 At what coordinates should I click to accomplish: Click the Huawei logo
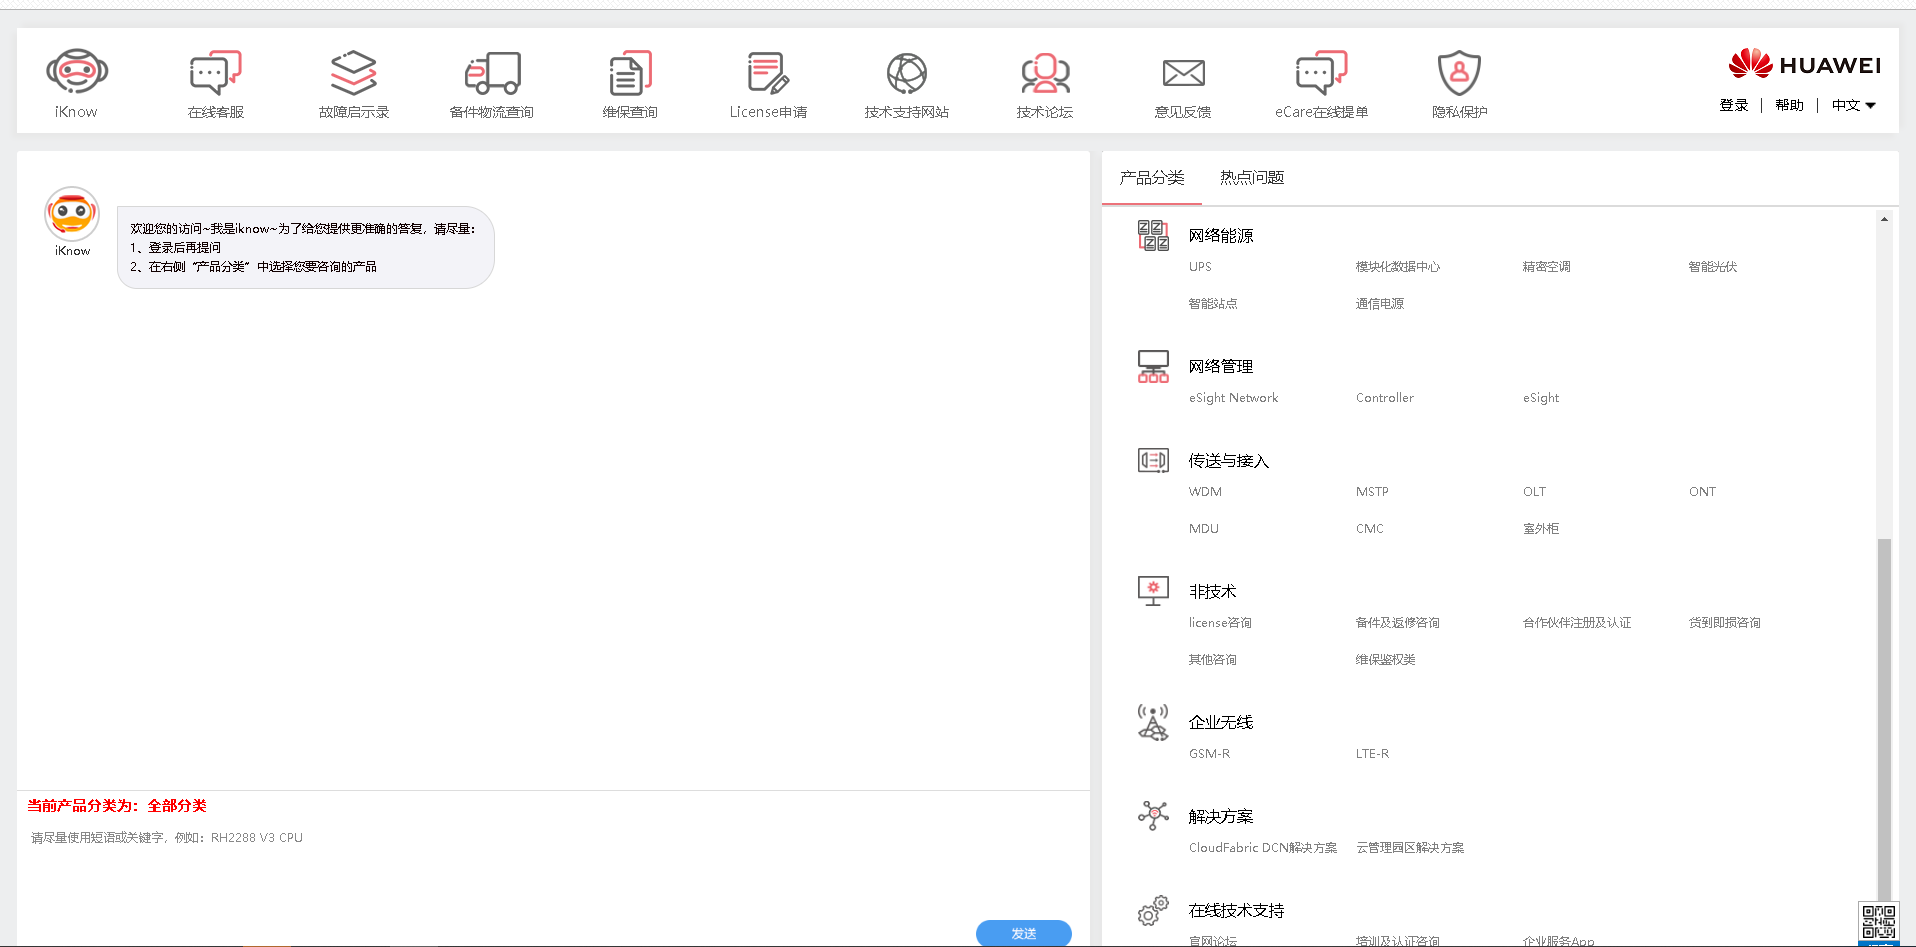(x=1804, y=64)
